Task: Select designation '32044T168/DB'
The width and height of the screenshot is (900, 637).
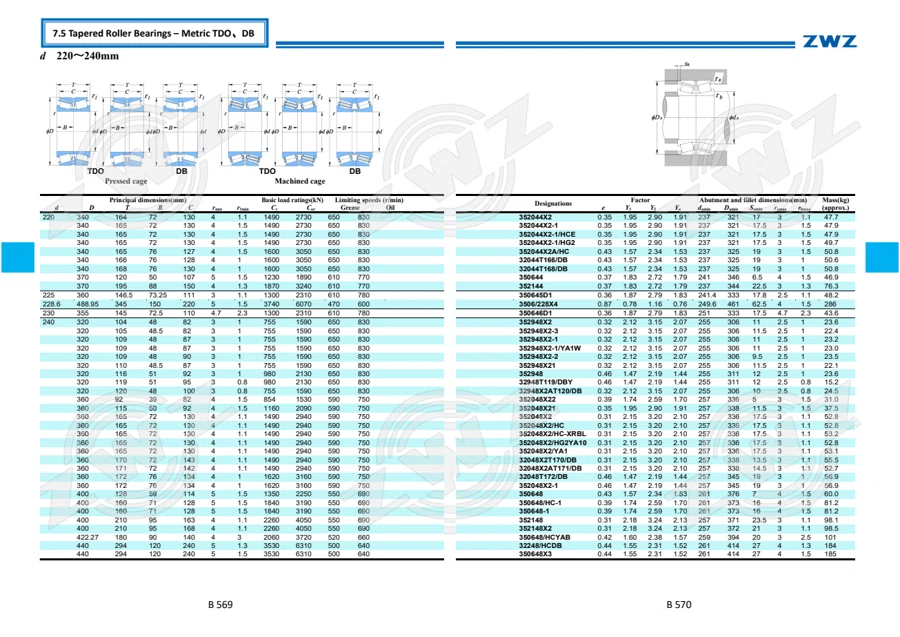Action: (x=543, y=269)
